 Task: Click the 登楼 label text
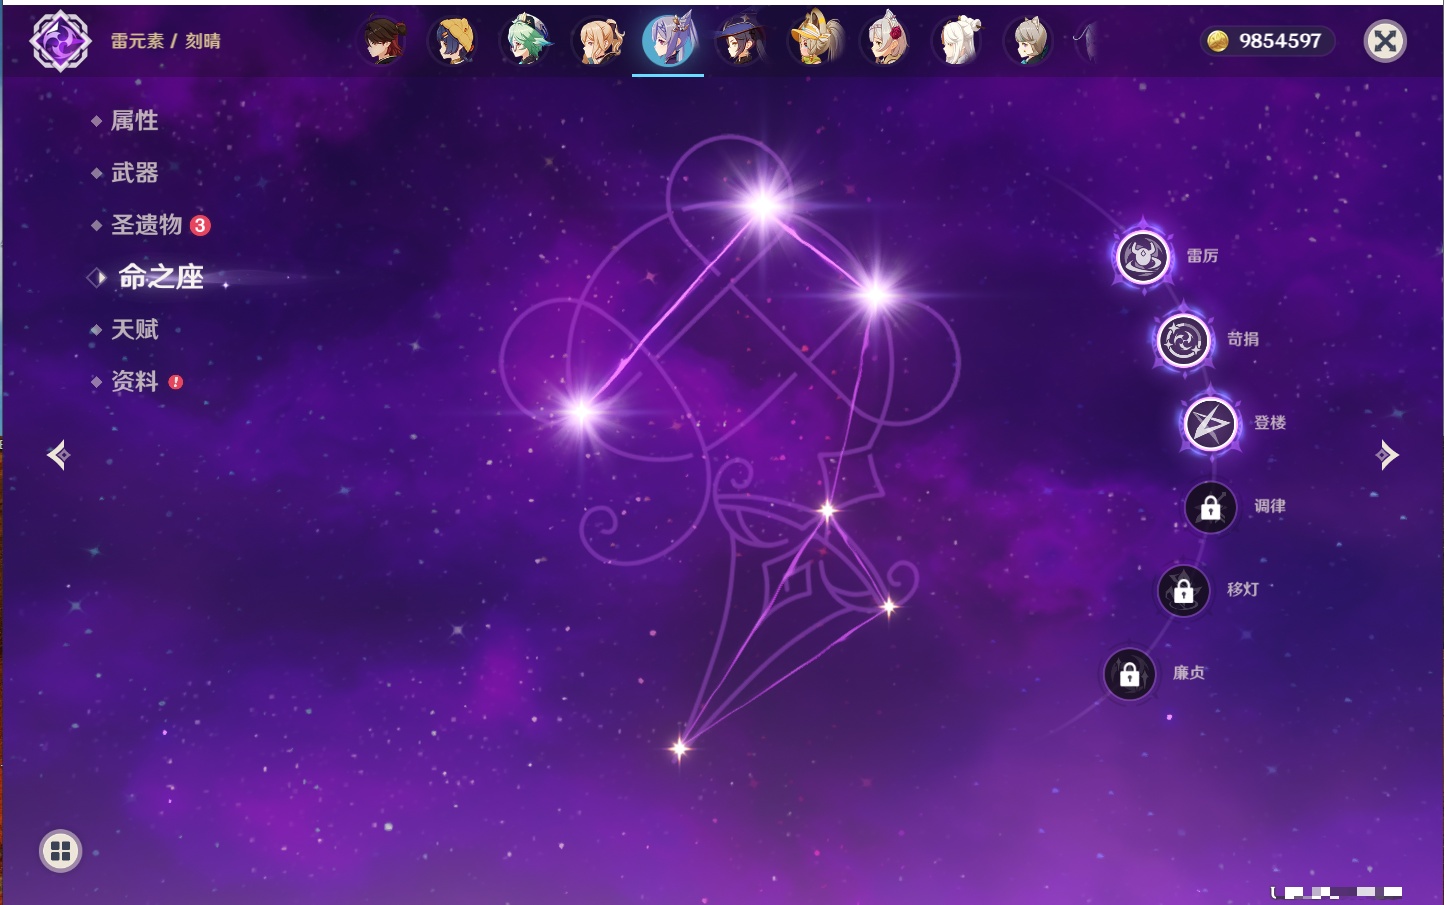pos(1270,423)
